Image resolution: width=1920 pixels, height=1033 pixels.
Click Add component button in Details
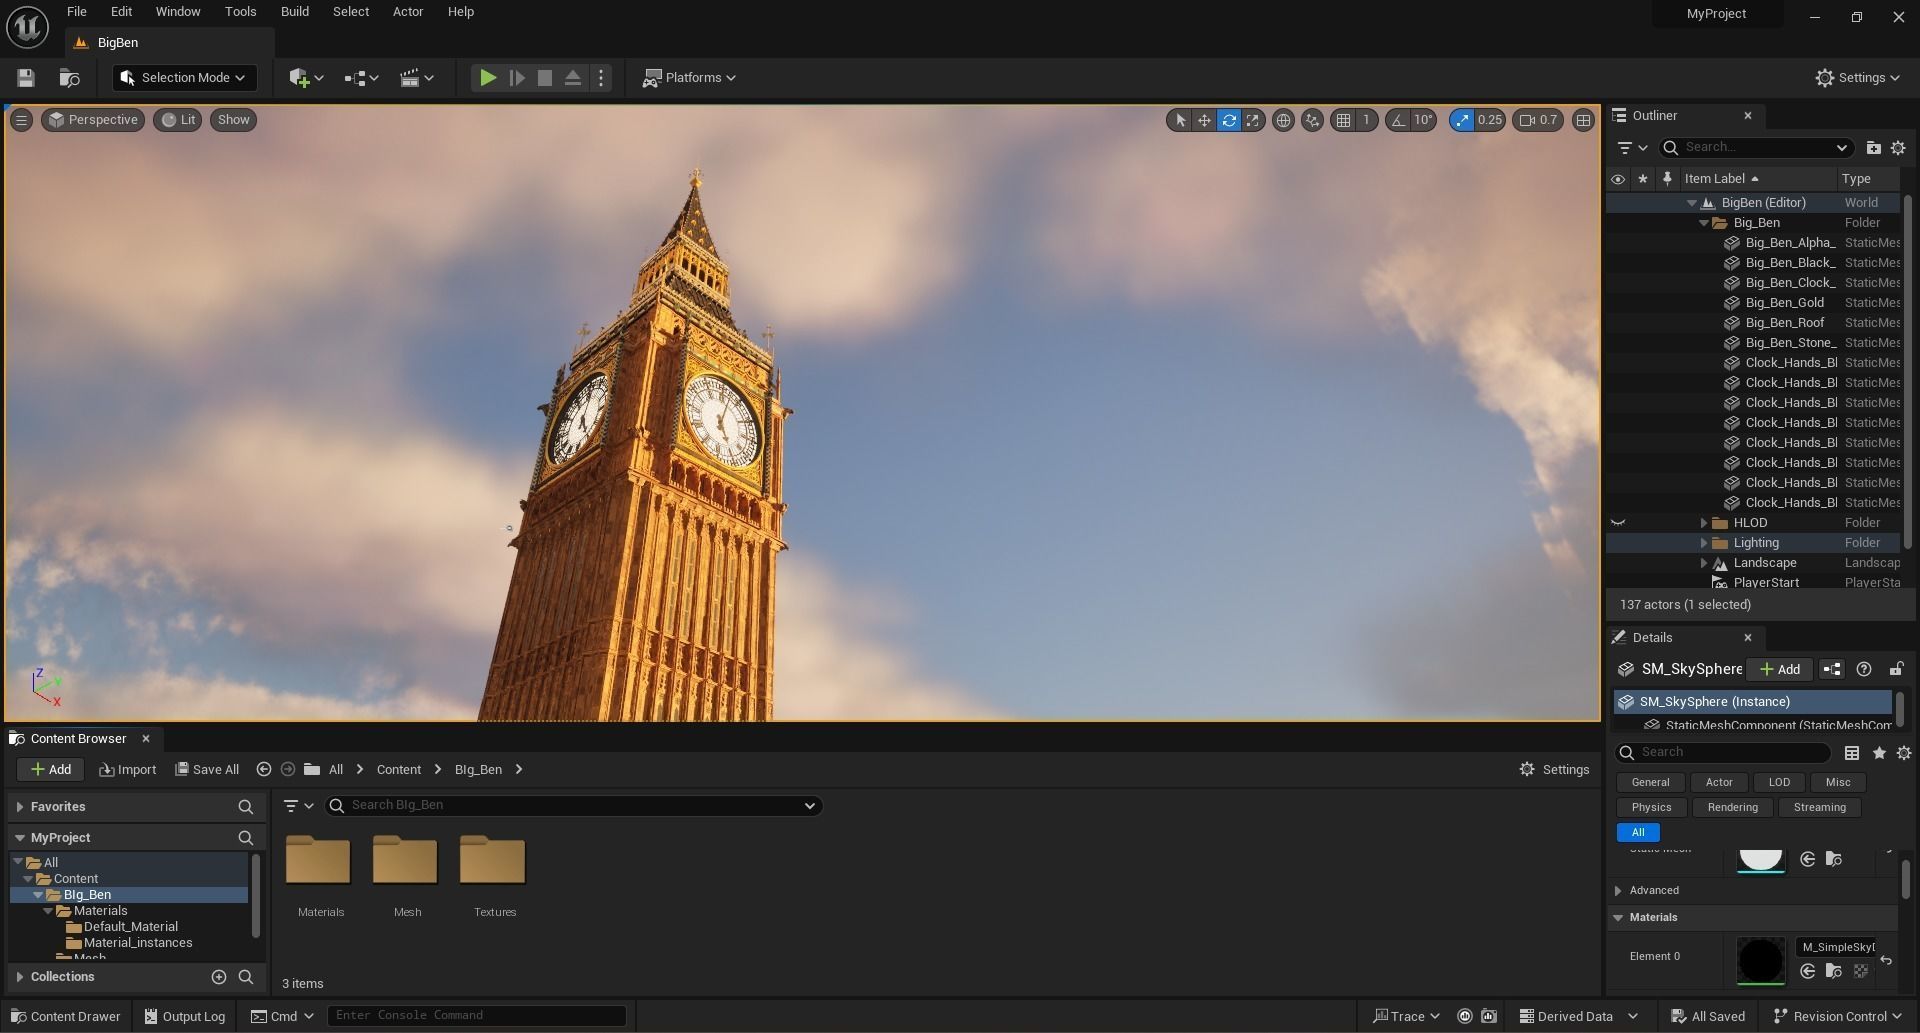1780,670
